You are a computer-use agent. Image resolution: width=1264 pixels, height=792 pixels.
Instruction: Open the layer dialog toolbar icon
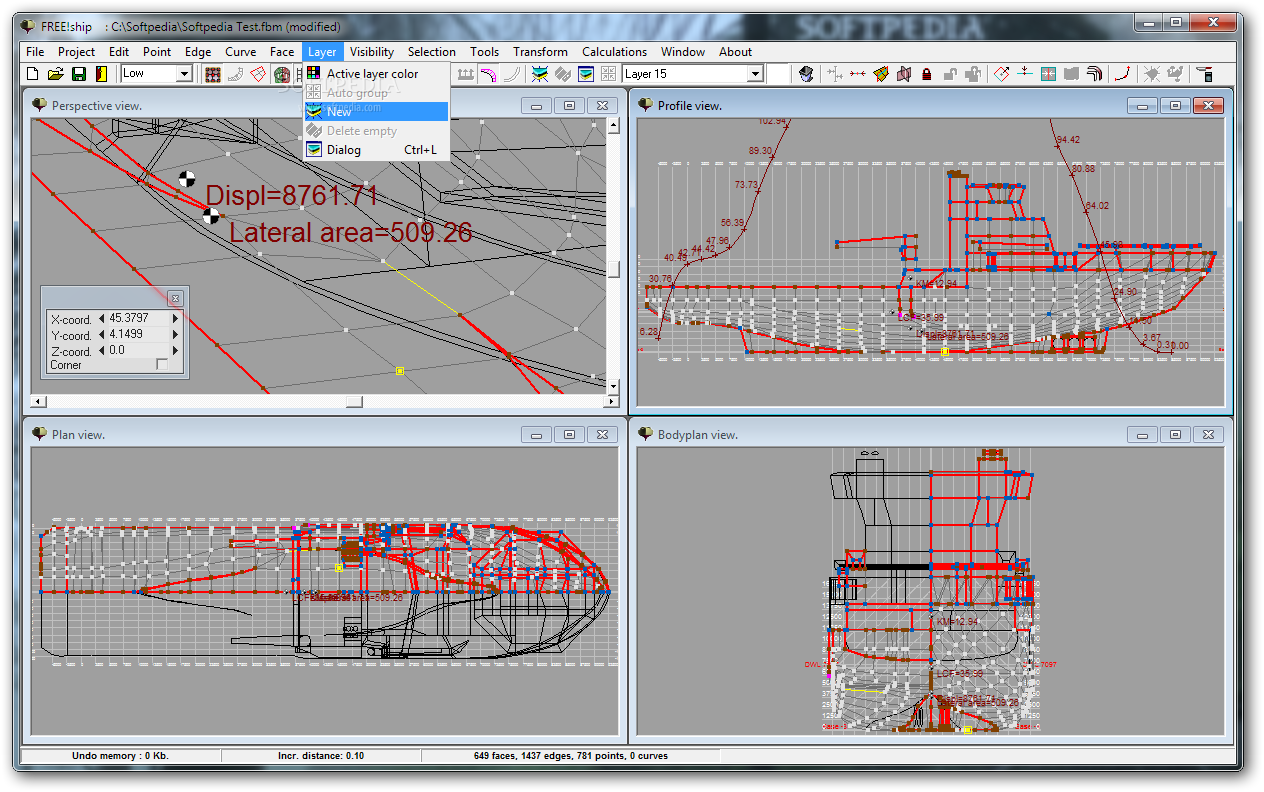coord(586,74)
